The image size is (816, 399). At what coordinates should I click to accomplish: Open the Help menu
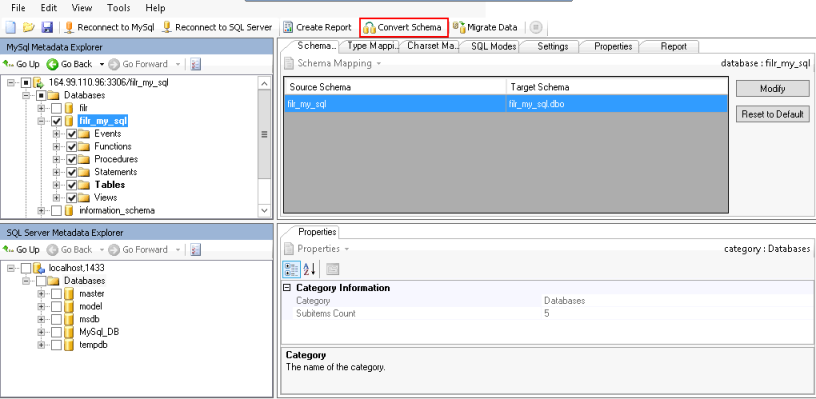(155, 8)
